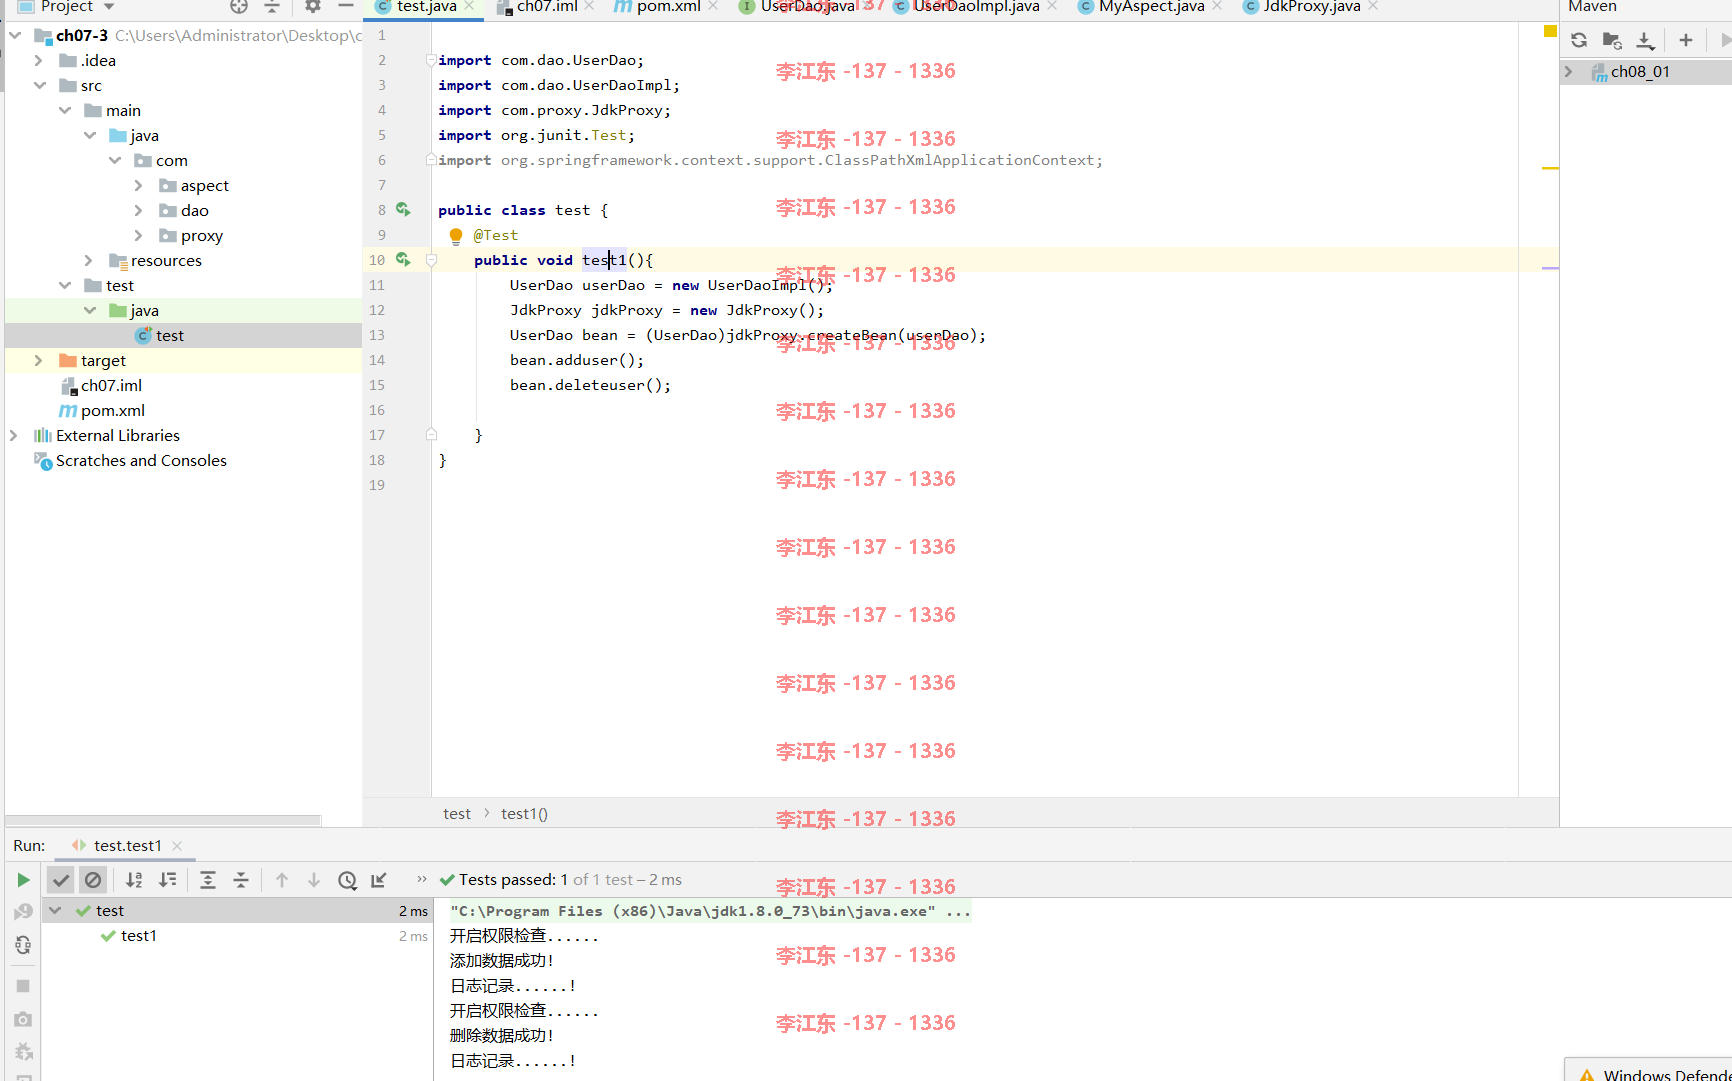This screenshot has height=1081, width=1732.
Task: Expand all test result nodes
Action: pos(208,880)
